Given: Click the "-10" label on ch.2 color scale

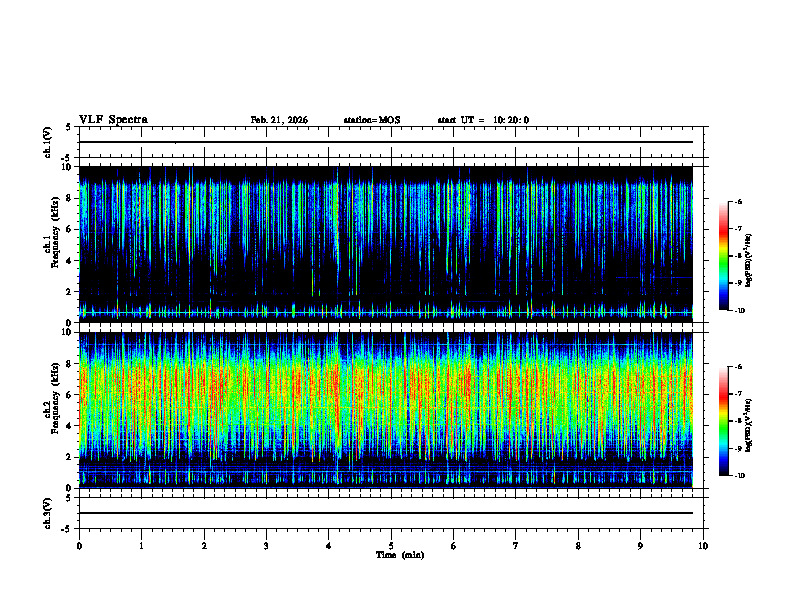Looking at the screenshot, I should [739, 476].
